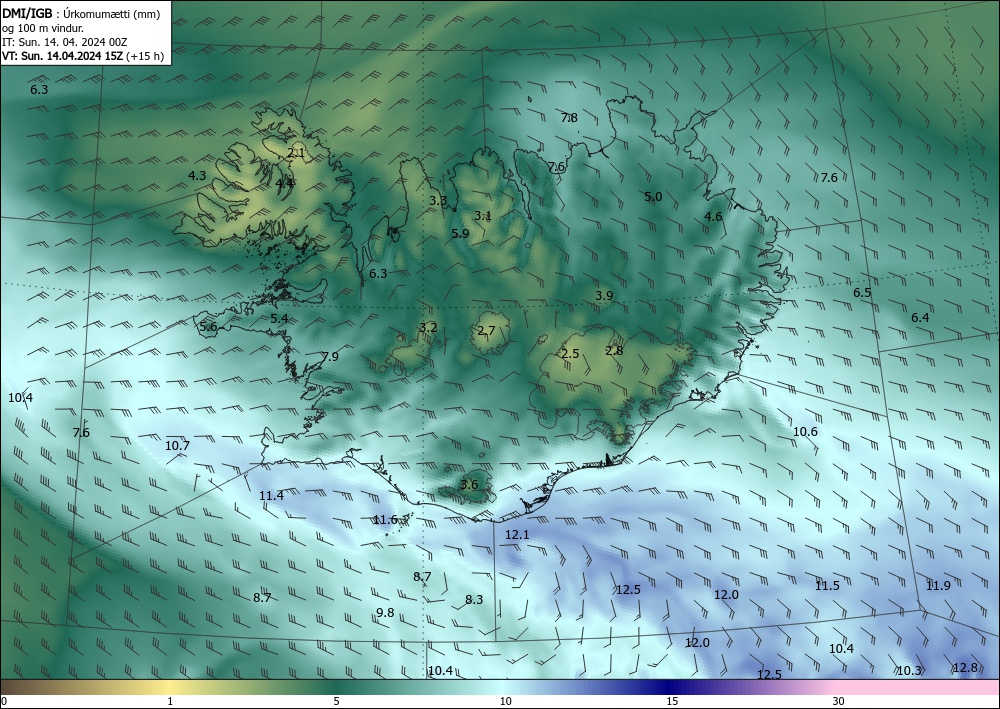Click the 10 tick on the color scale
Viewport: 1000px width, 709px height.
505,702
